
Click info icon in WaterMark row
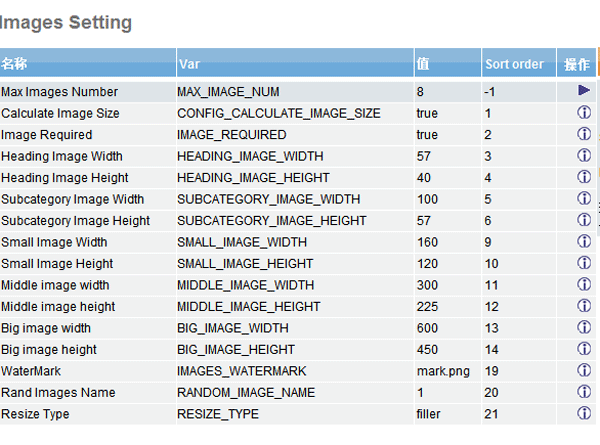click(584, 371)
